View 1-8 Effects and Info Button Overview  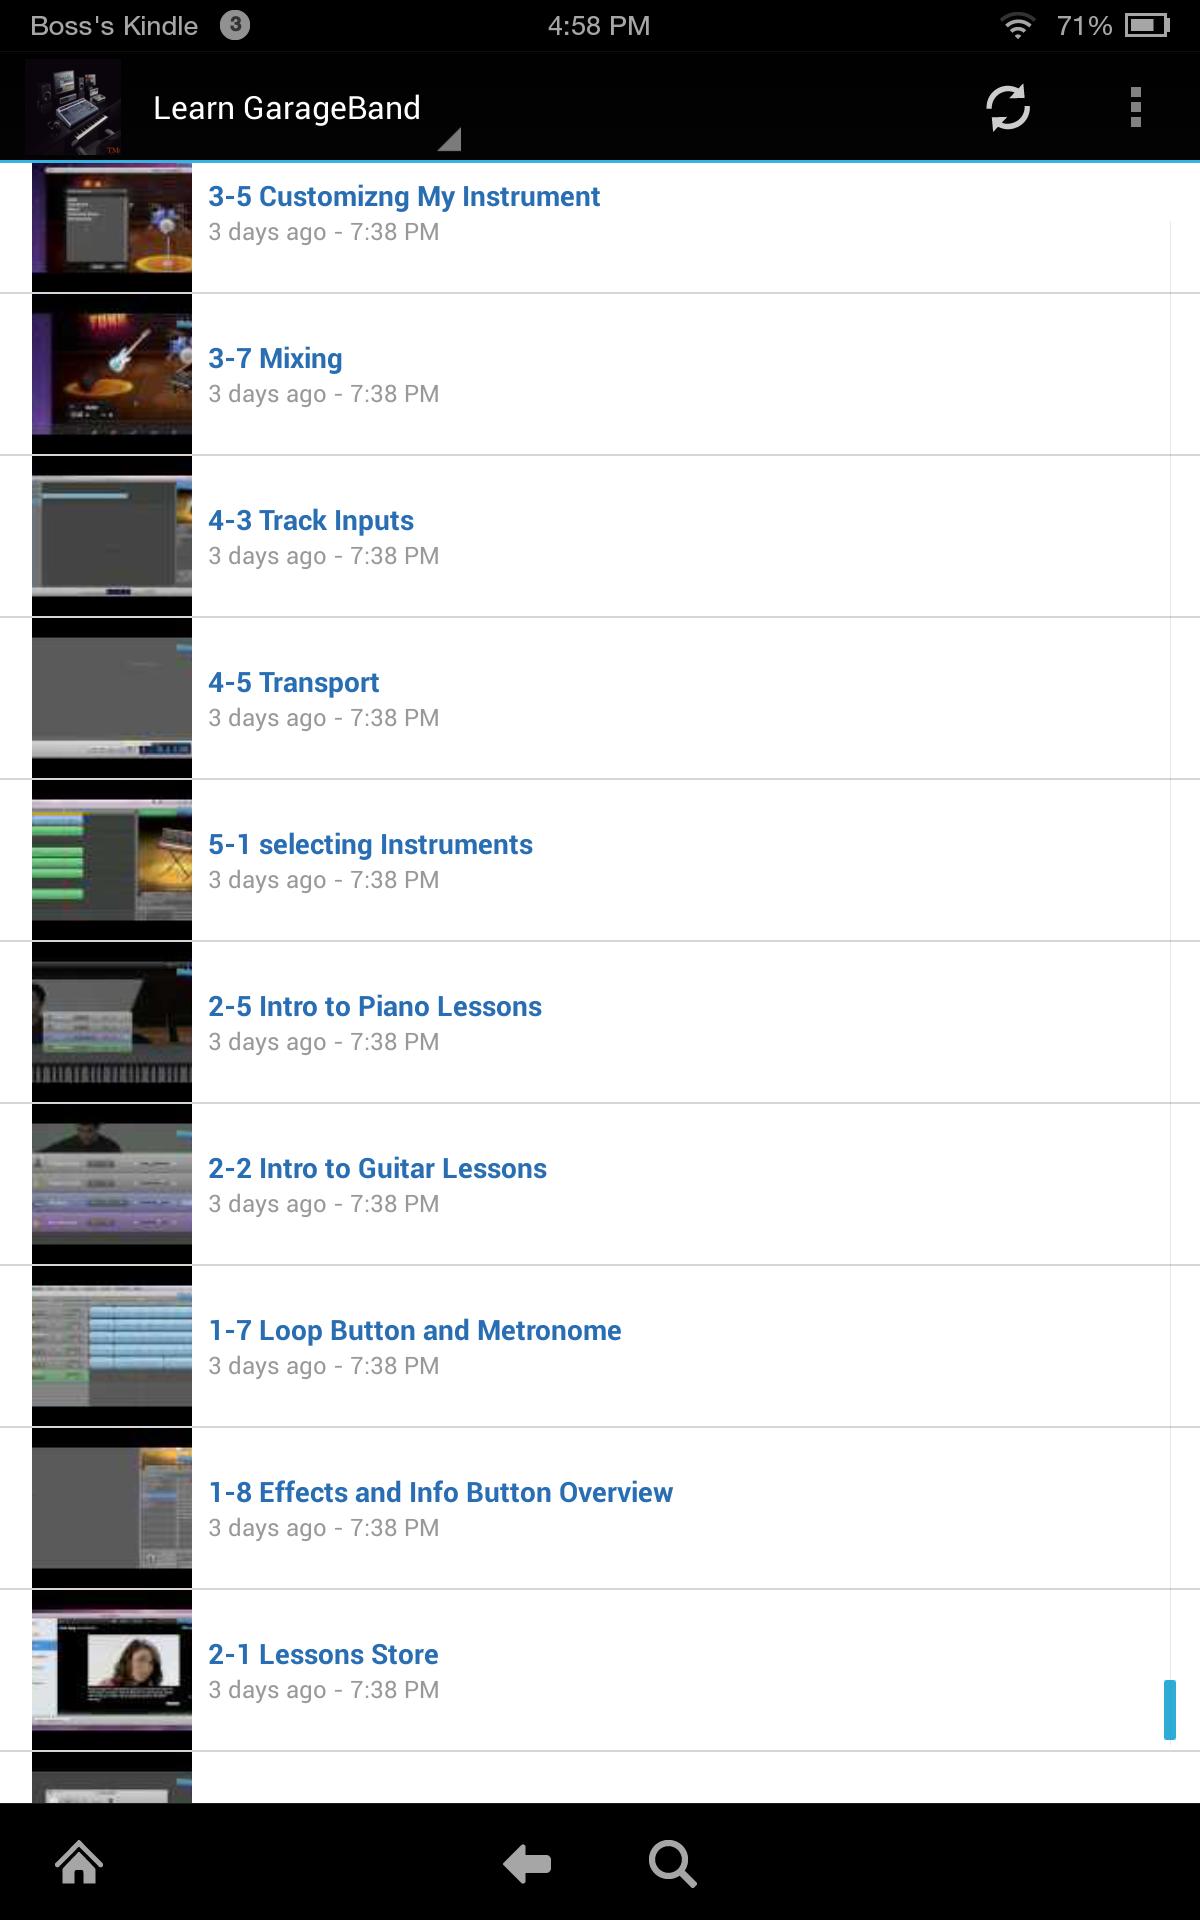click(440, 1493)
